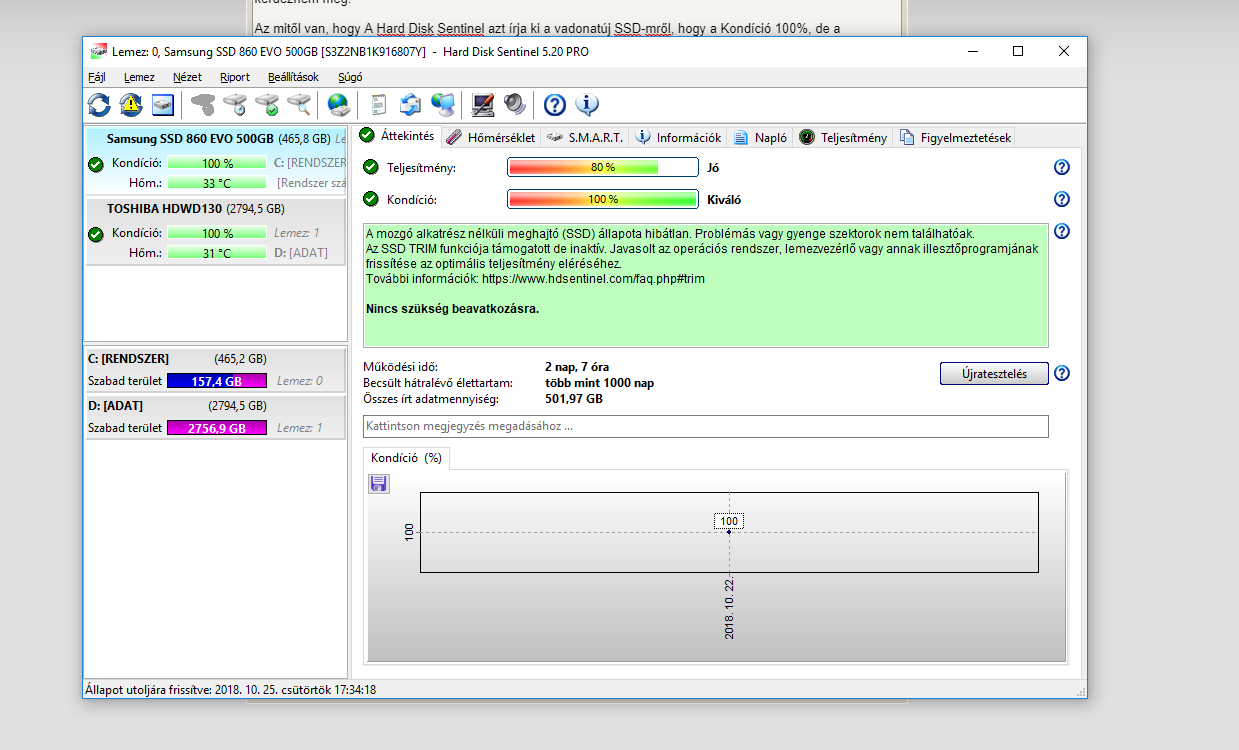
Task: Click the Kiváló rating label
Action: 724,199
